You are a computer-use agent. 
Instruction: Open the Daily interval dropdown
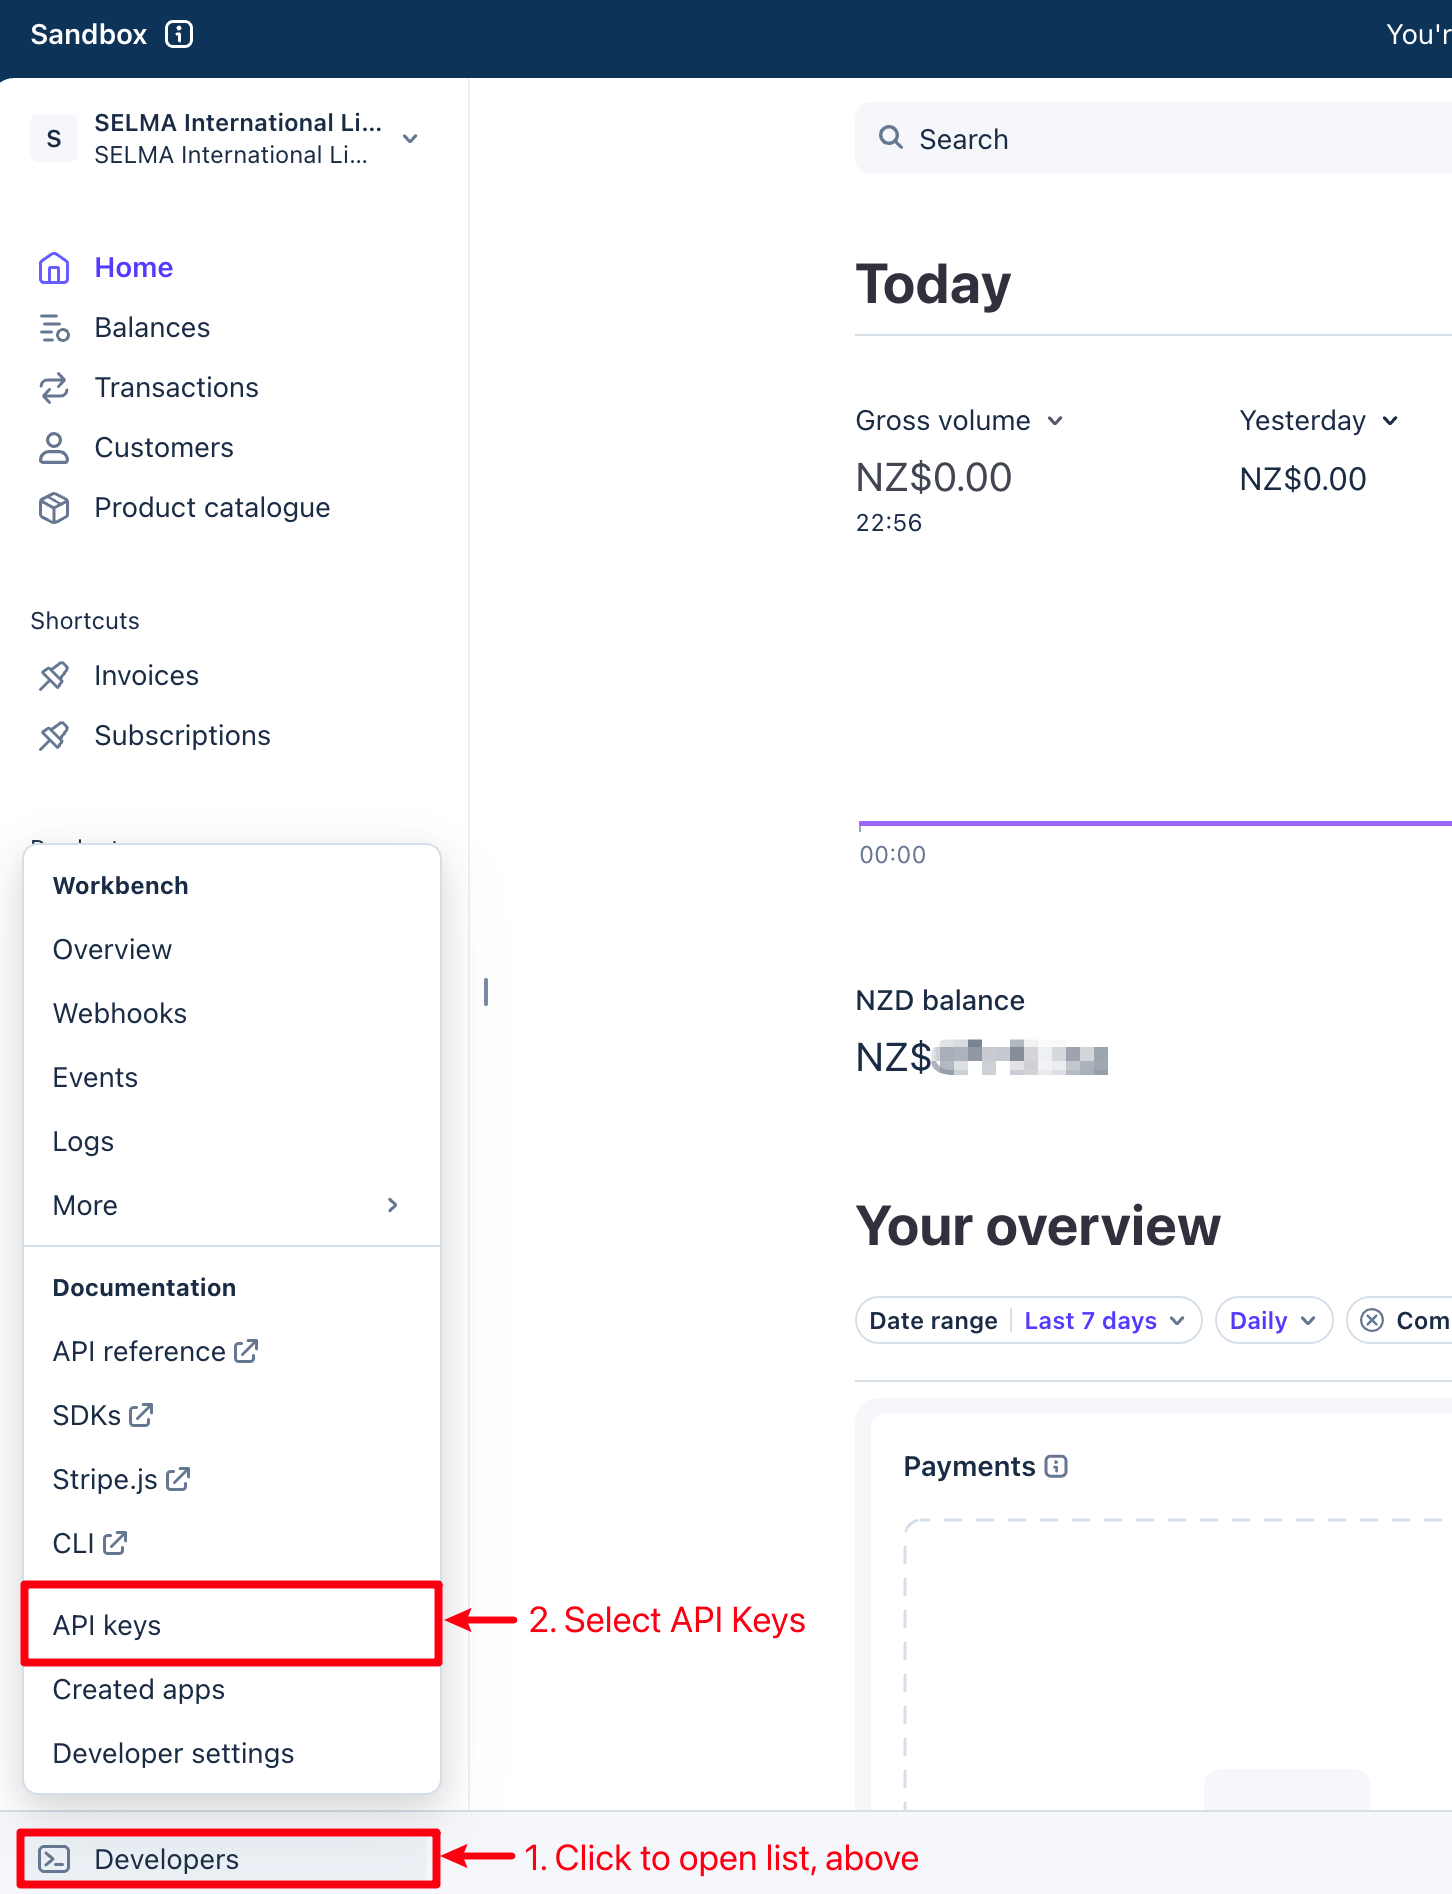pos(1273,1321)
